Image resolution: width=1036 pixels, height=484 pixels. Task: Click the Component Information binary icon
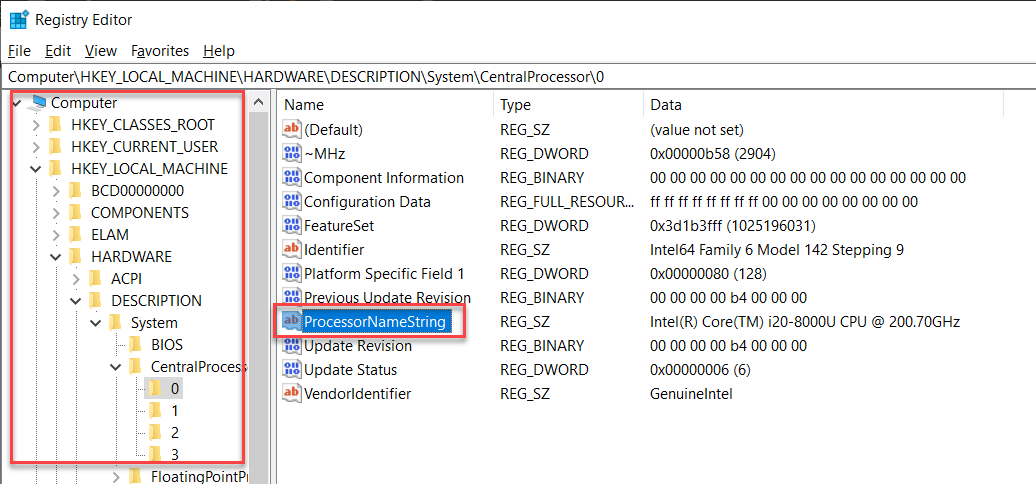tap(291, 178)
